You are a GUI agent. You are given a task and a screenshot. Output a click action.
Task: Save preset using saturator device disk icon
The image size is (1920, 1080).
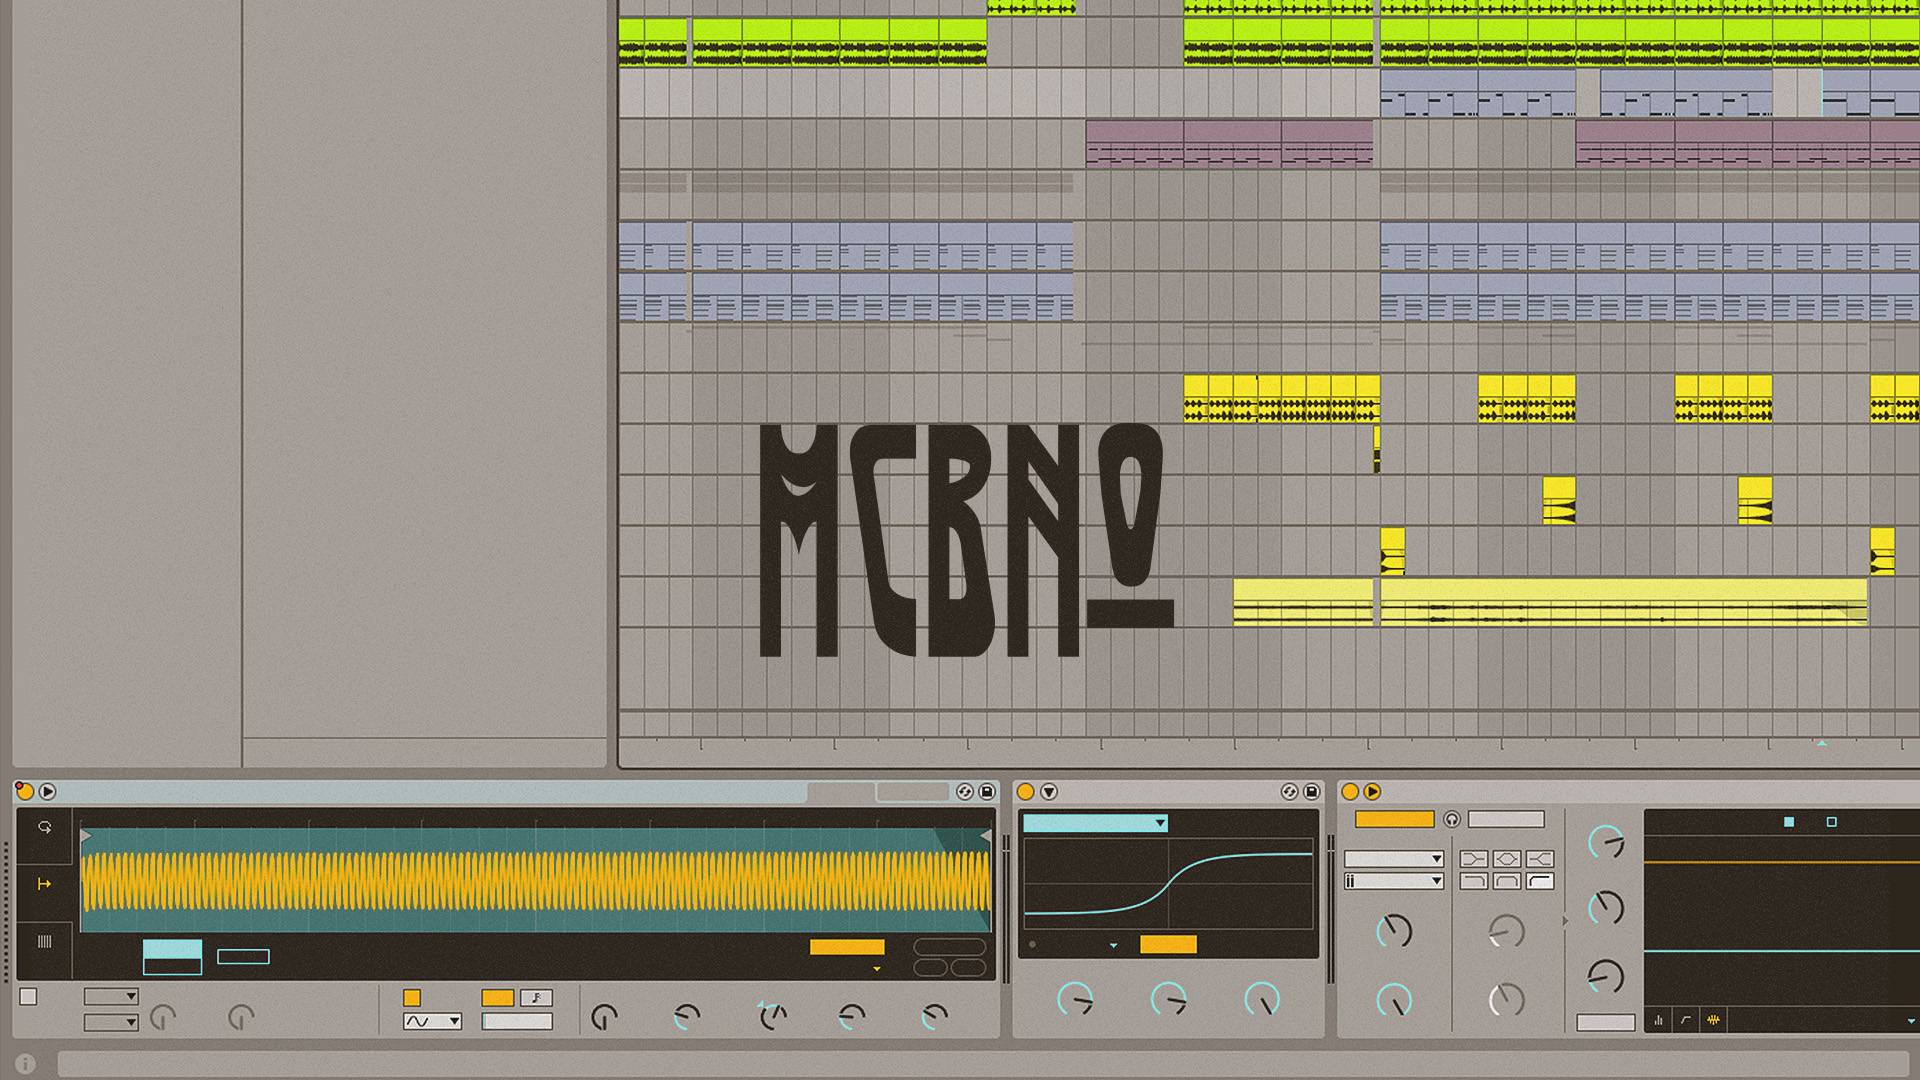pos(1312,792)
